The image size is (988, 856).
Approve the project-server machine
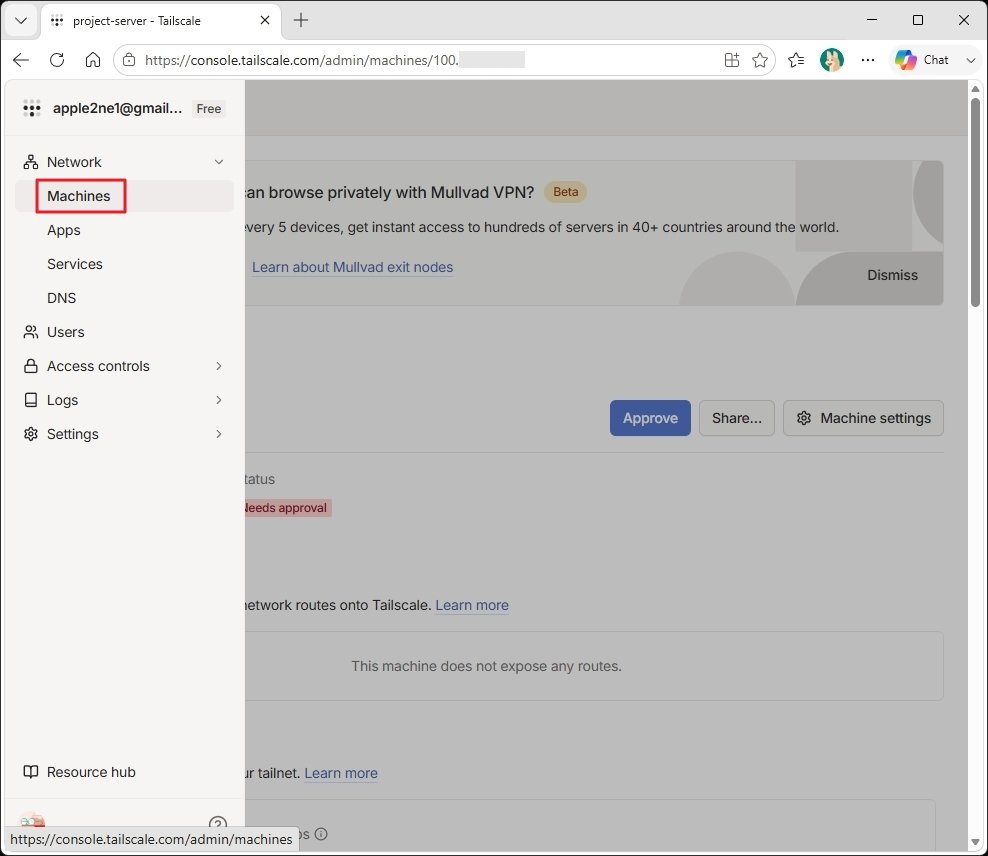pyautogui.click(x=650, y=418)
